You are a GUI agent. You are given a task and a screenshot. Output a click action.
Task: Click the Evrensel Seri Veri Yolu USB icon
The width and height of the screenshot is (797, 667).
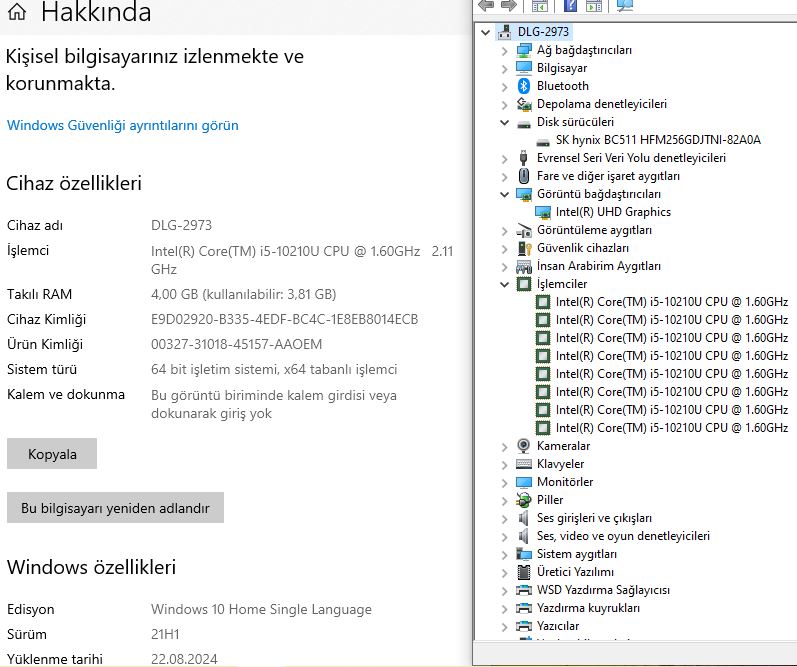[x=524, y=158]
